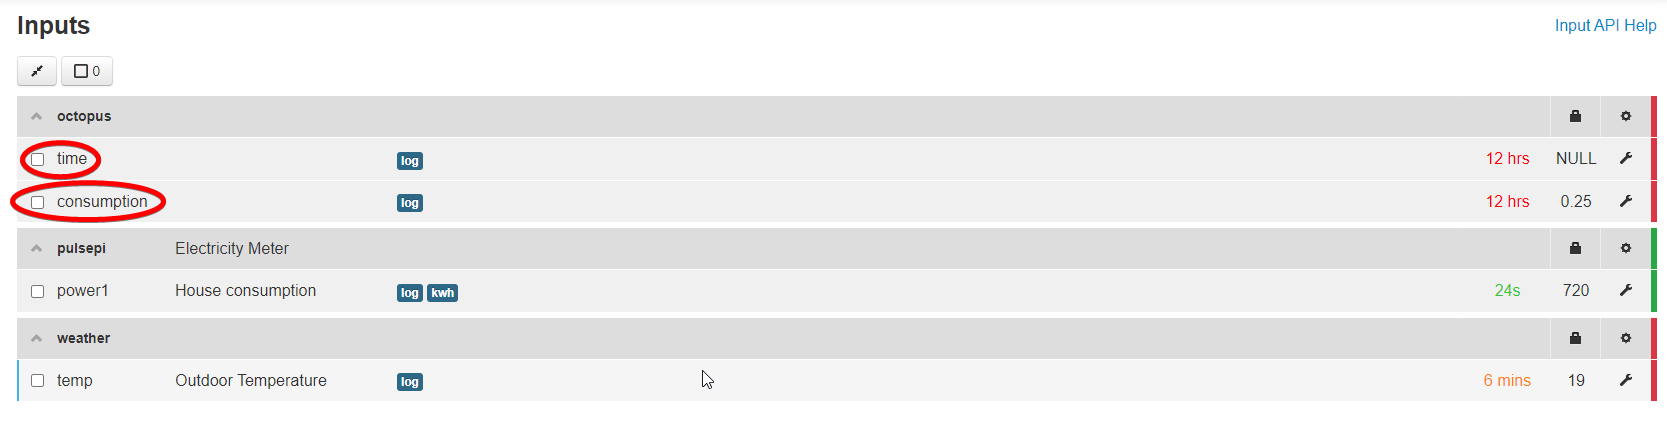Screen dimensions: 1667x421
Task: Open the Input API Help link
Action: (x=1605, y=25)
